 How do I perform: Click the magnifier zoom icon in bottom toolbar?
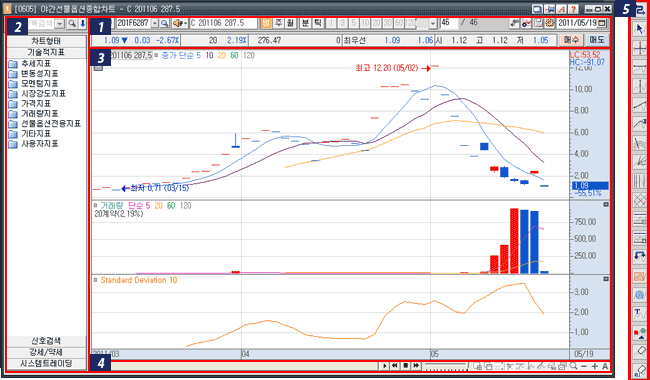click(574, 366)
